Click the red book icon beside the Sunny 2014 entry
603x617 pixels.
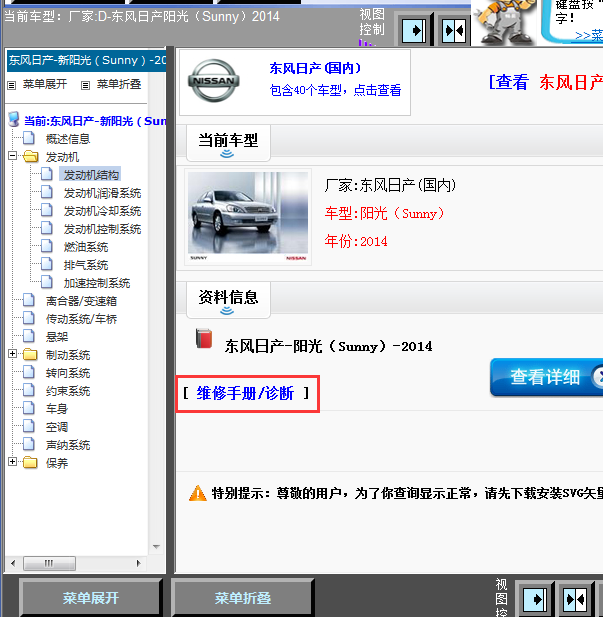(x=204, y=339)
